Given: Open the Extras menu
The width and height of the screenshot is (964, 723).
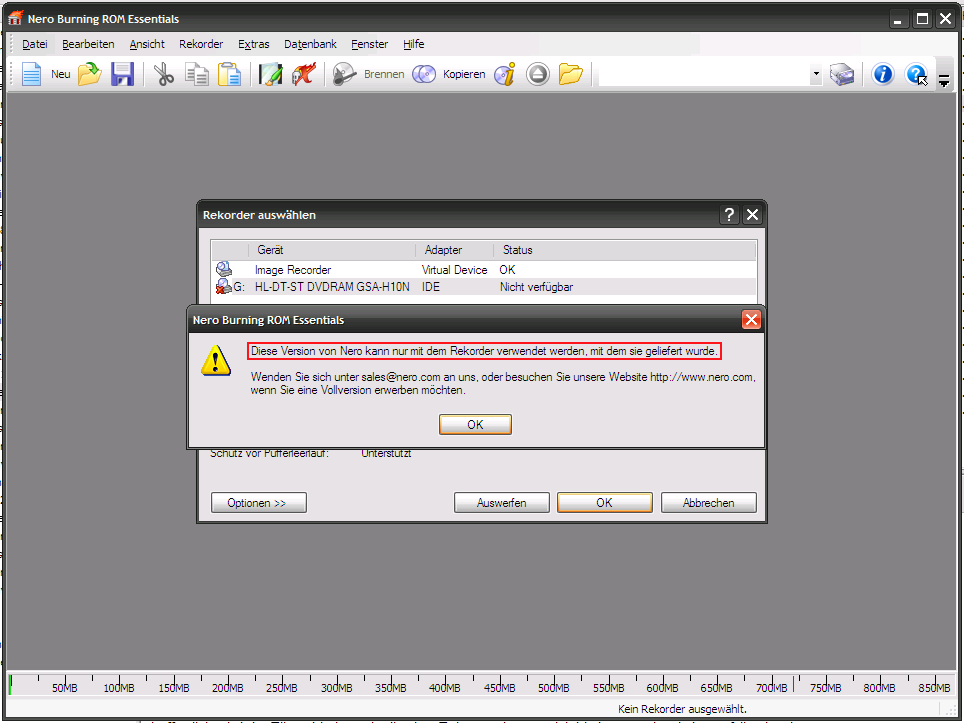Looking at the screenshot, I should click(253, 44).
